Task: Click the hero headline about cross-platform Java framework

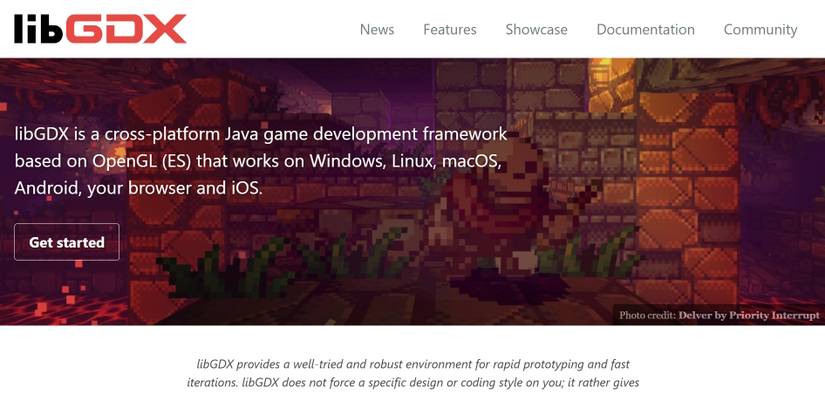Action: coord(261,161)
